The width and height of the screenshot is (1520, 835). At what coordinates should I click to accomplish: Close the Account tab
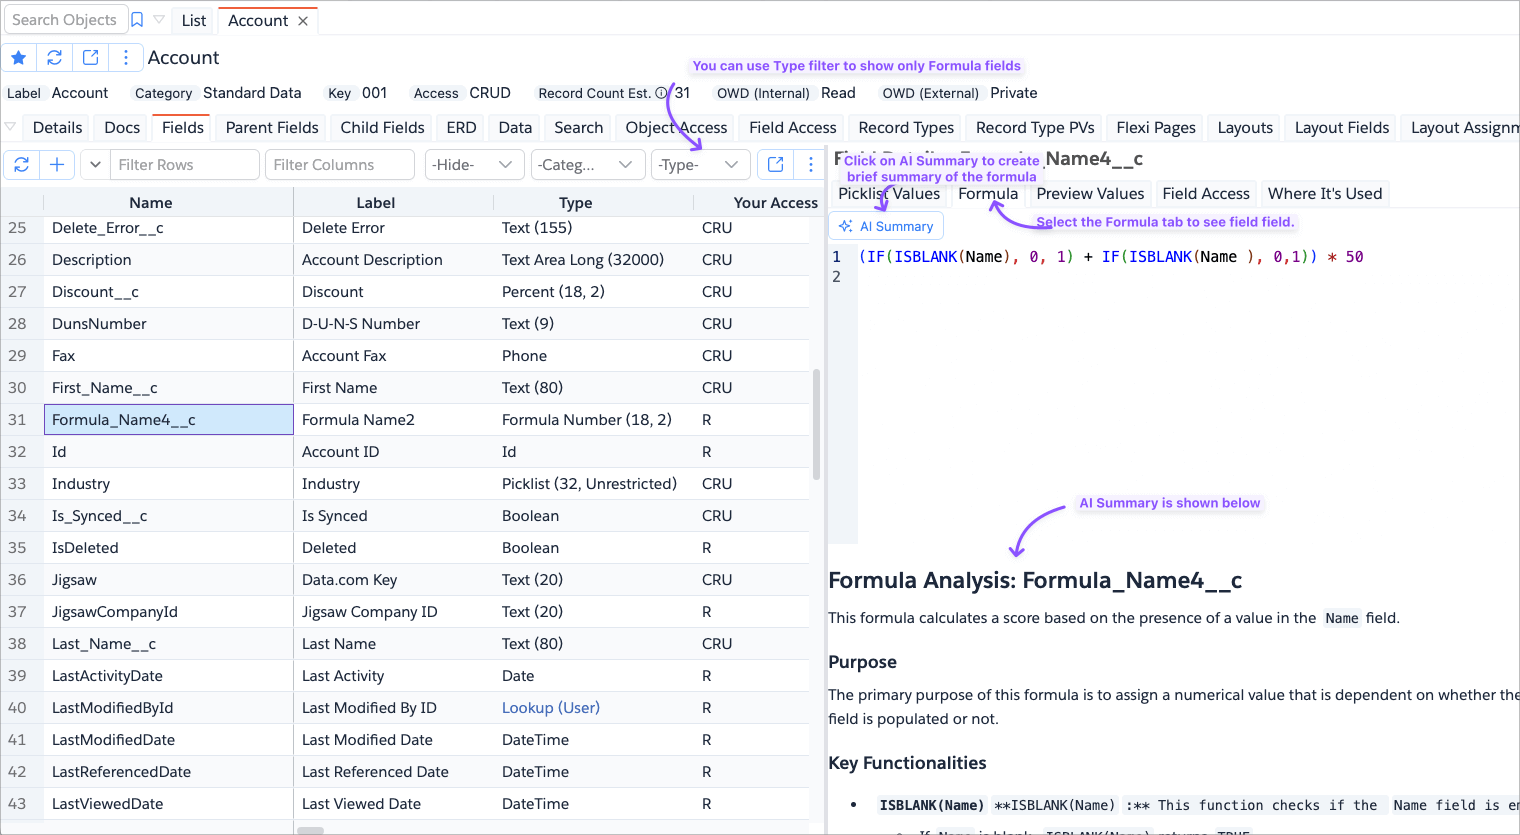pyautogui.click(x=303, y=21)
